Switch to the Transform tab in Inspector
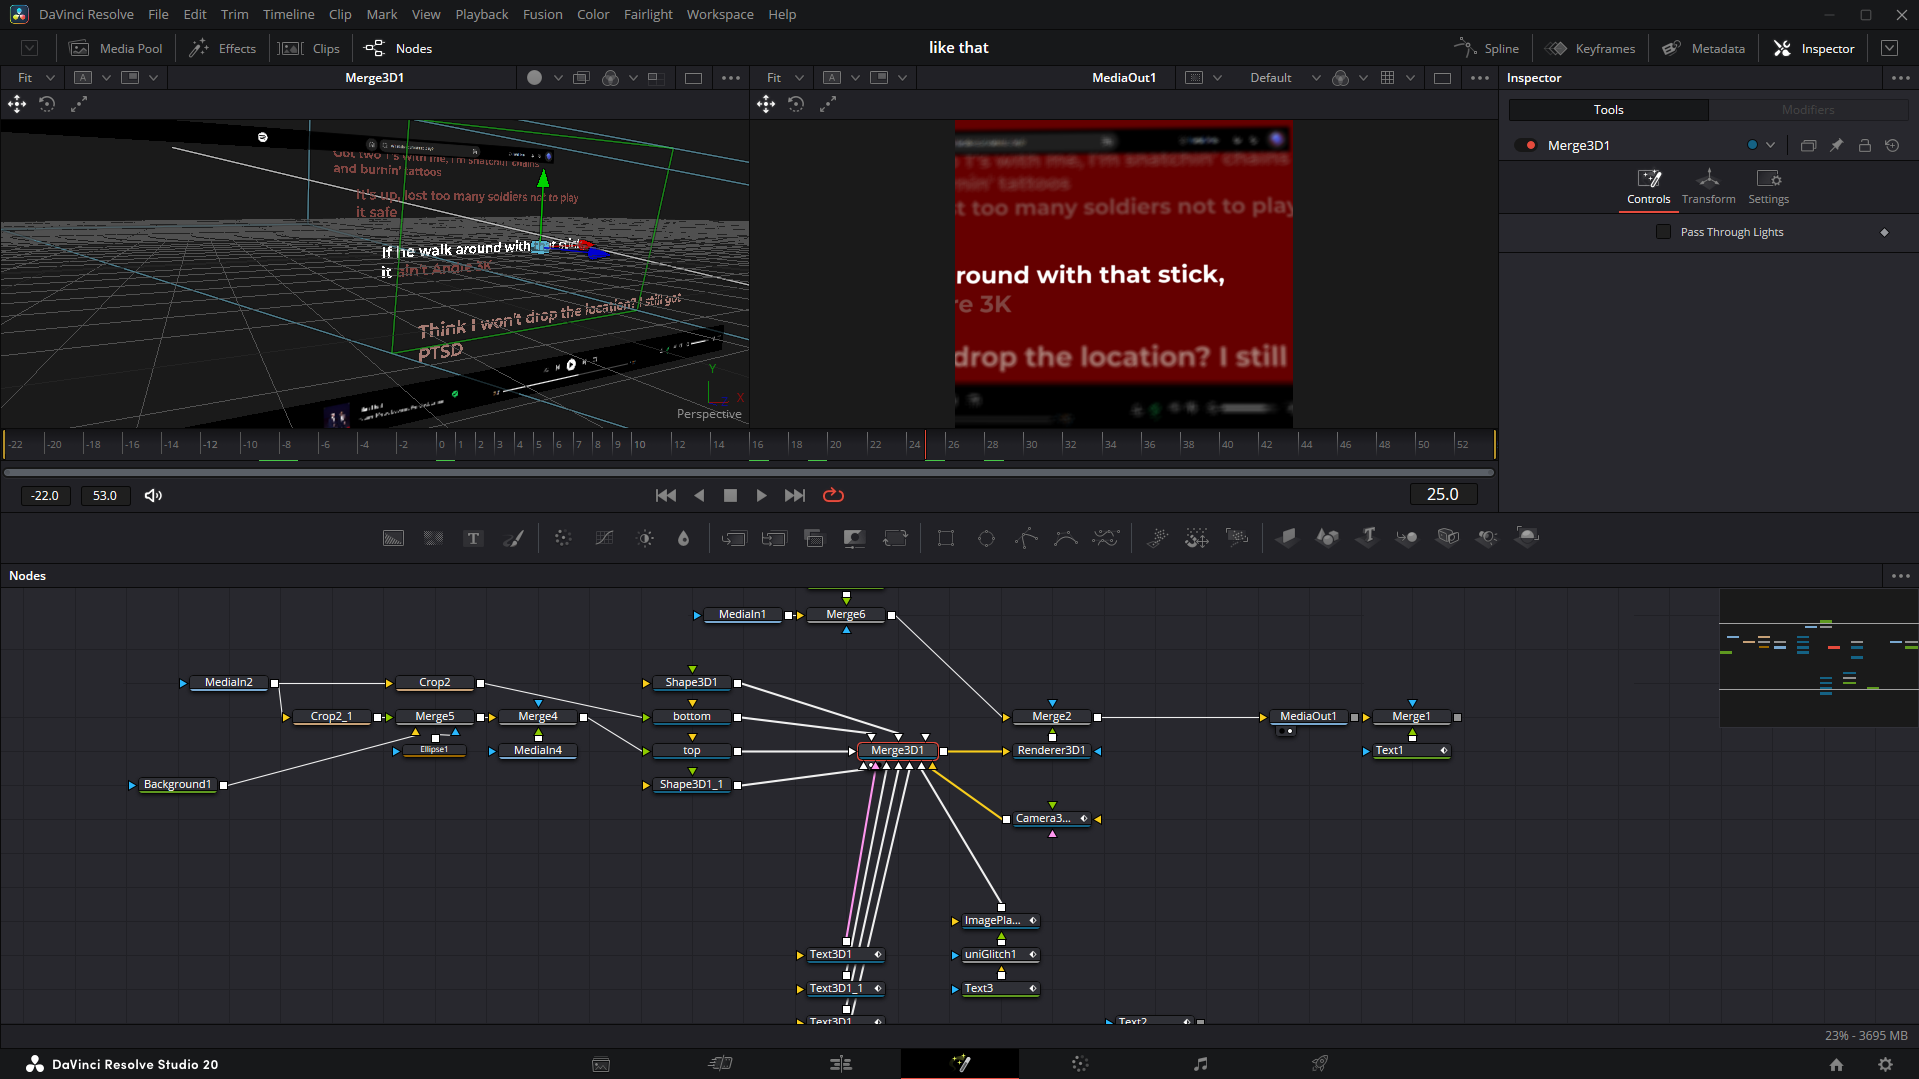This screenshot has width=1919, height=1079. click(1708, 187)
